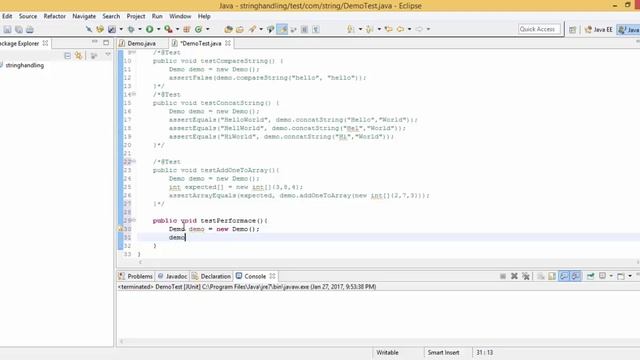Click the Back navigation arrow
The width and height of the screenshot is (640, 360).
(400, 29)
